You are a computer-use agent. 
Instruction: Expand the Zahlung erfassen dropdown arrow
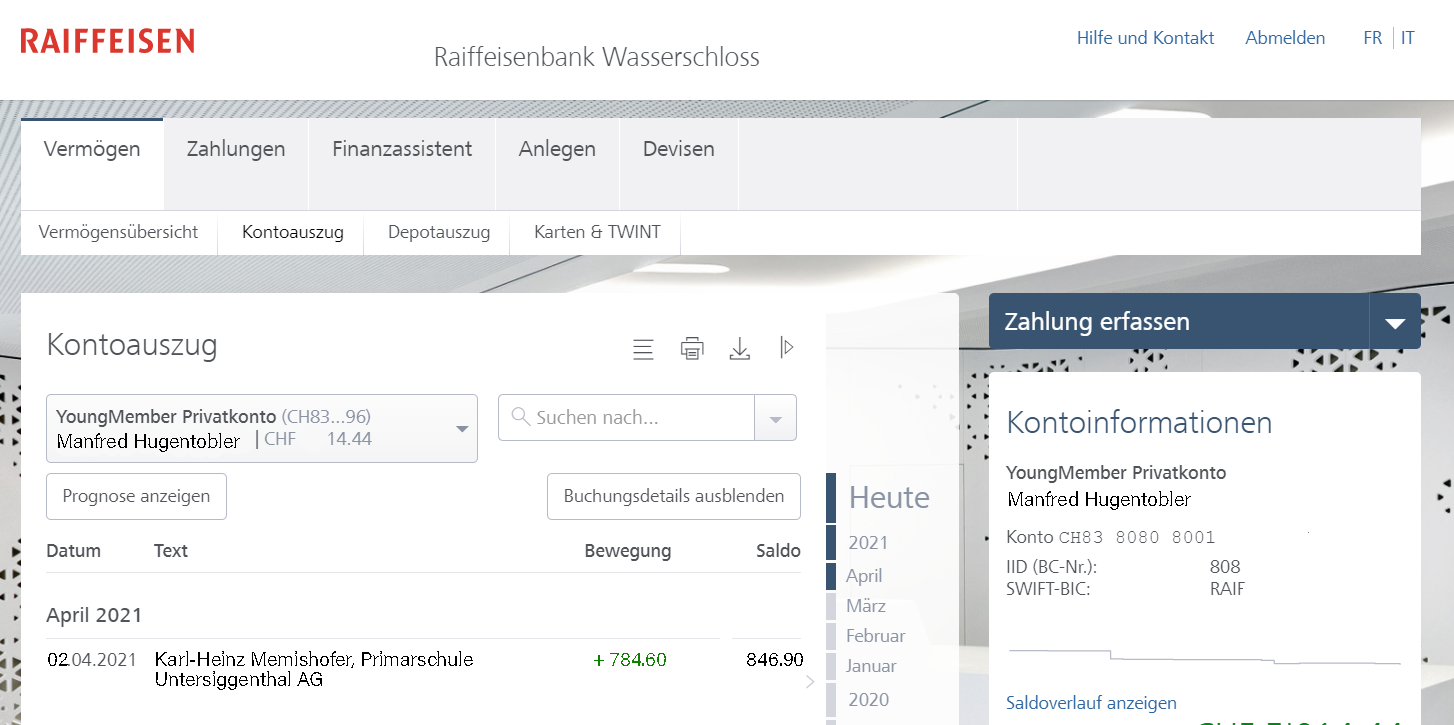(x=1395, y=322)
